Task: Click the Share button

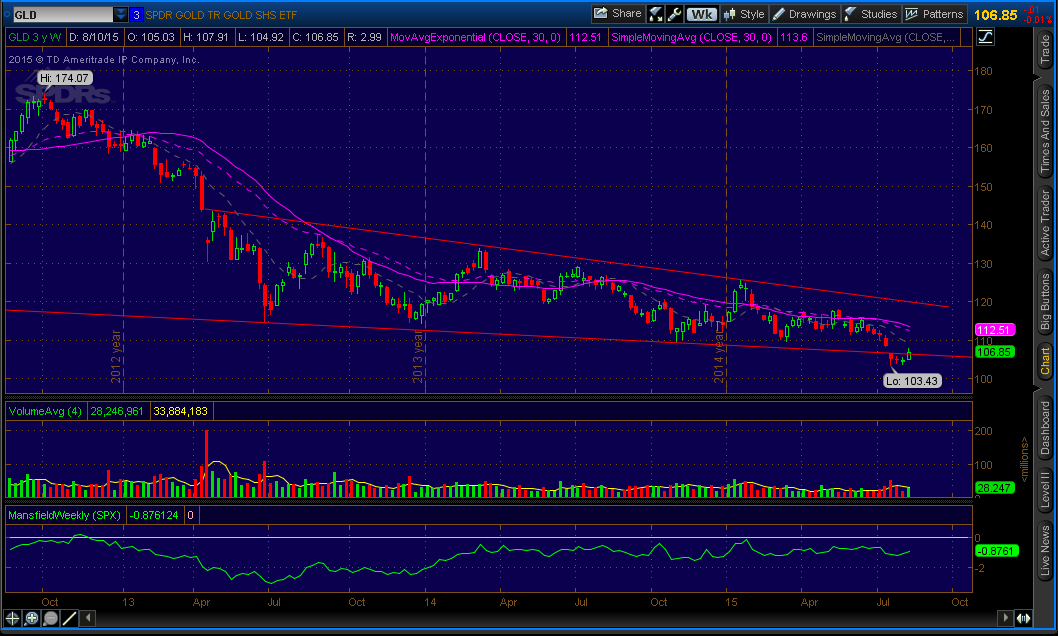Action: click(618, 14)
